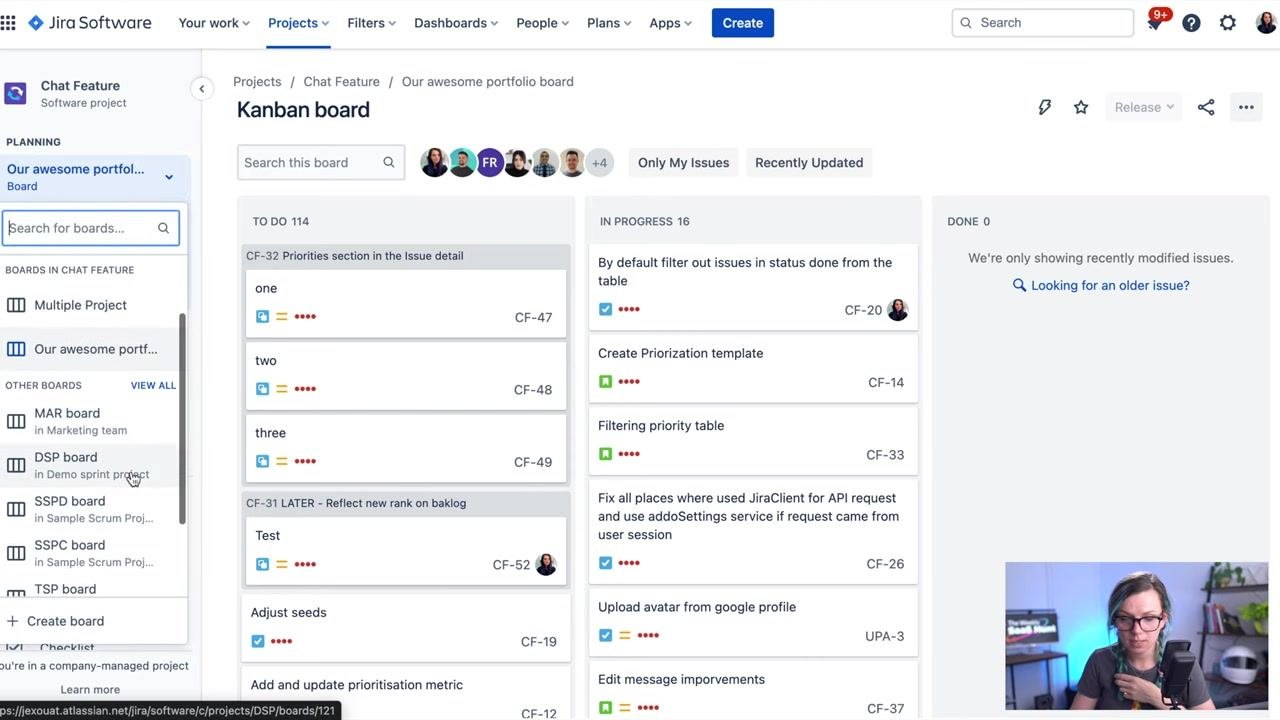Click the top bar Search field
Screen dimensions: 1280x720
coord(1043,23)
